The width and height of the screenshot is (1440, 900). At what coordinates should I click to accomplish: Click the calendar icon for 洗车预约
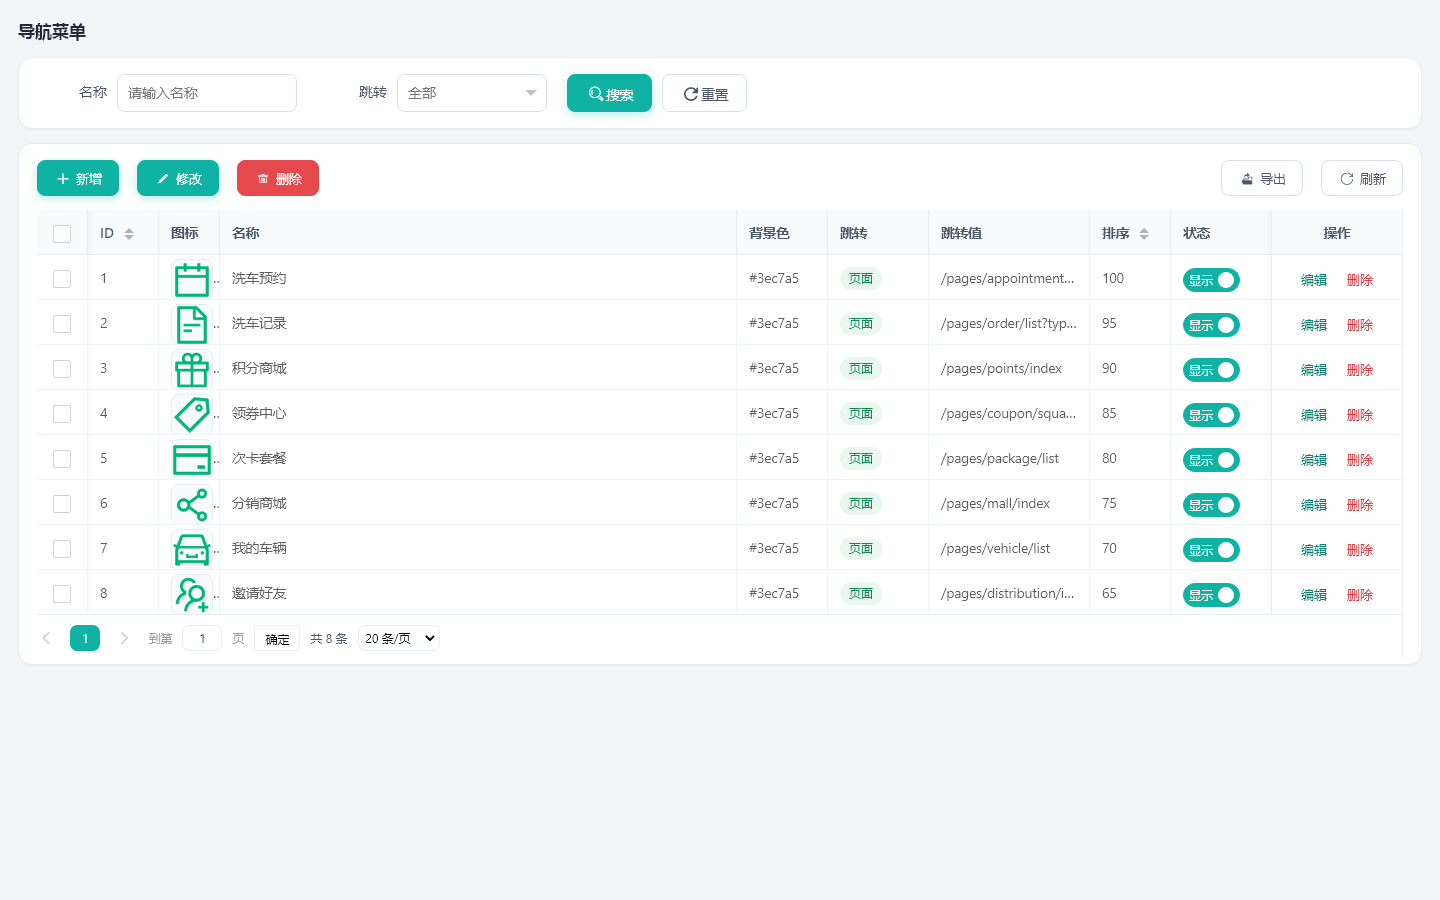tap(192, 280)
